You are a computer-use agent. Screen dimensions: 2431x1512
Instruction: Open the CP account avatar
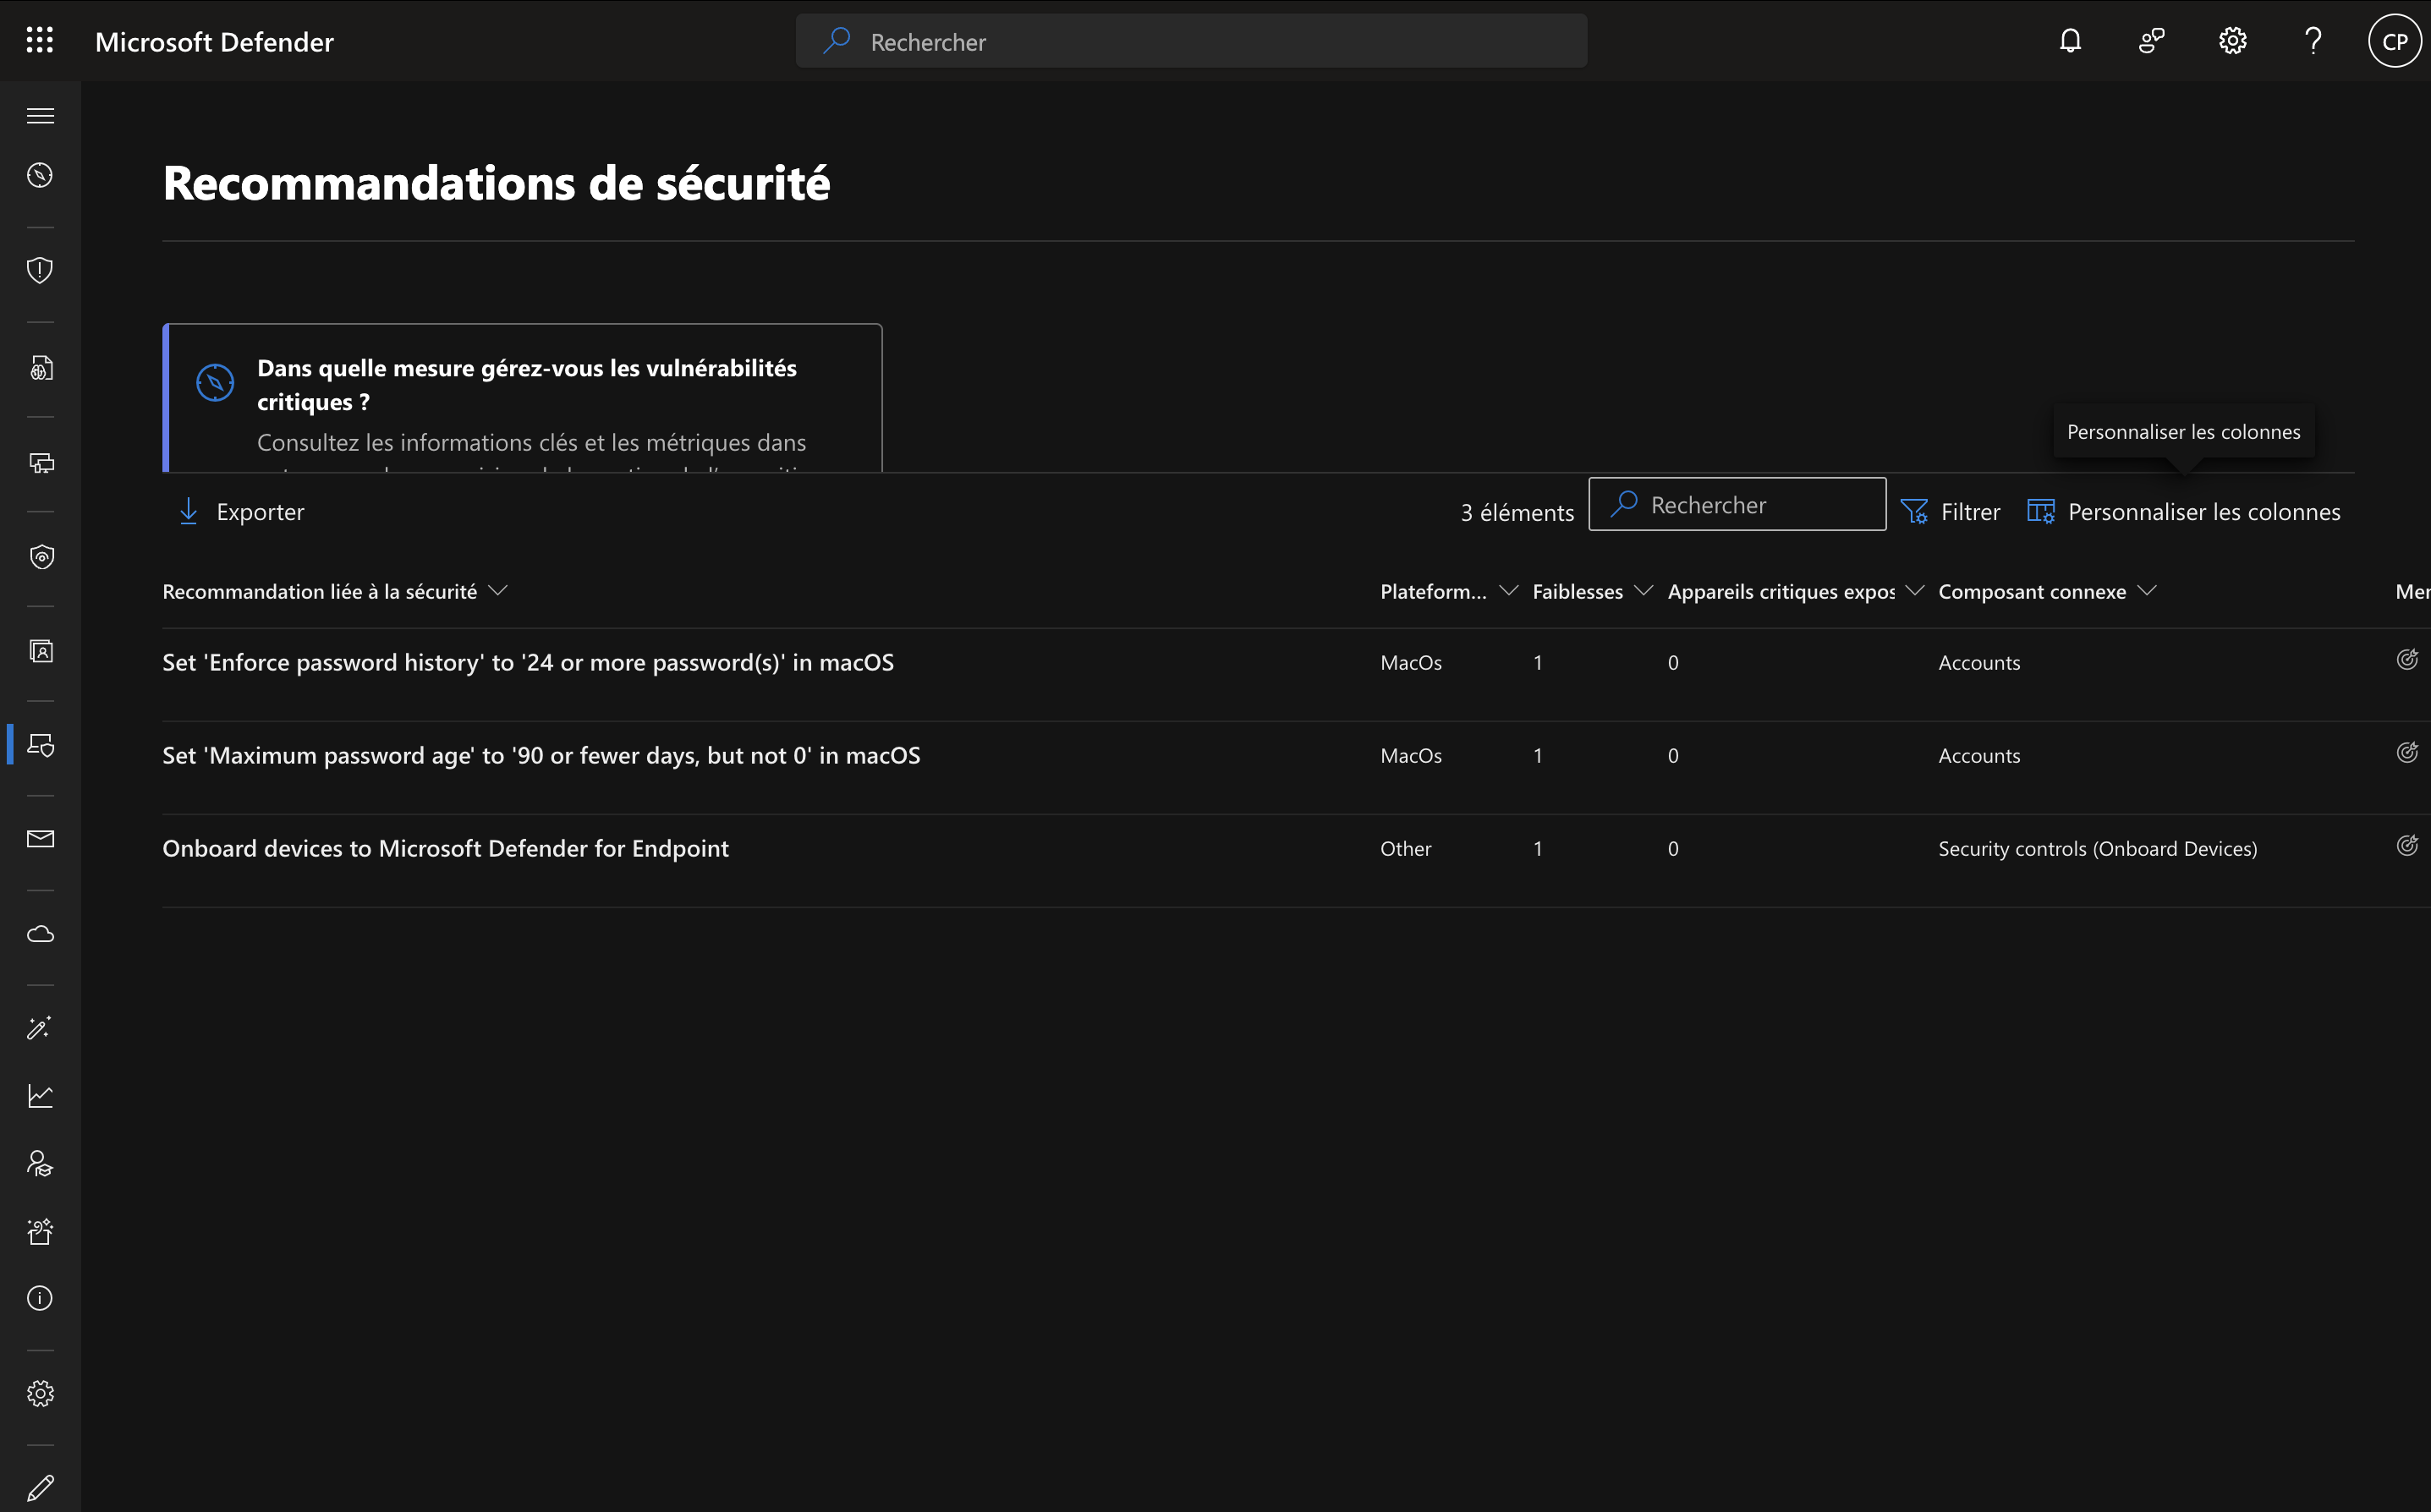(2395, 41)
